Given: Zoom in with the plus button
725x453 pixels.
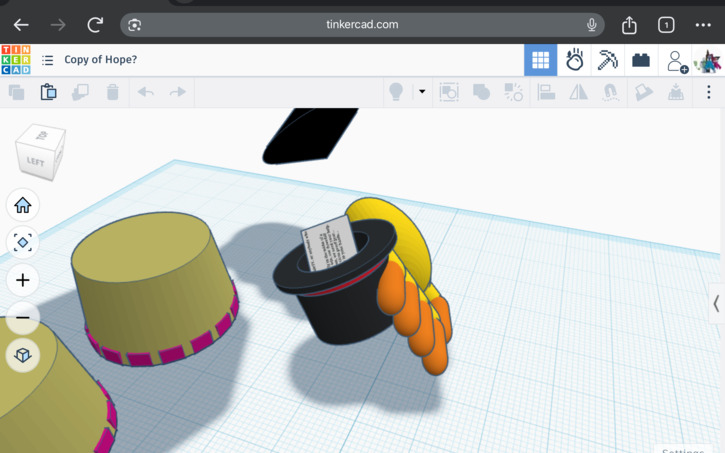Looking at the screenshot, I should coord(23,280).
